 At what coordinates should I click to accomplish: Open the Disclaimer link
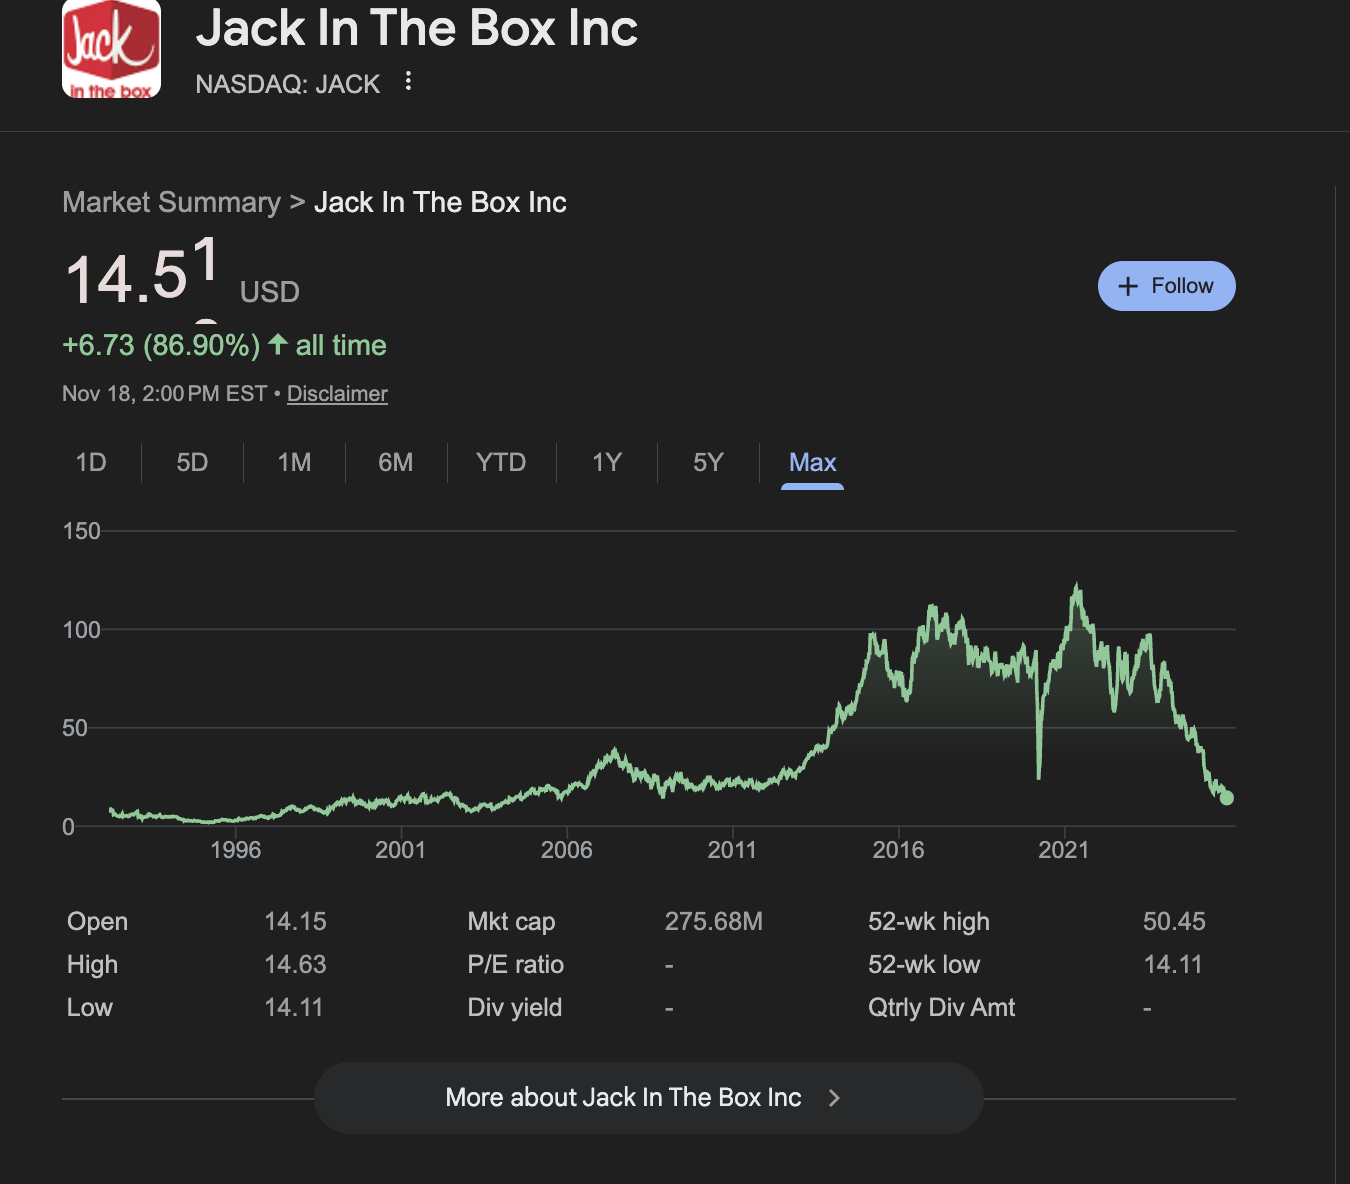tap(337, 394)
